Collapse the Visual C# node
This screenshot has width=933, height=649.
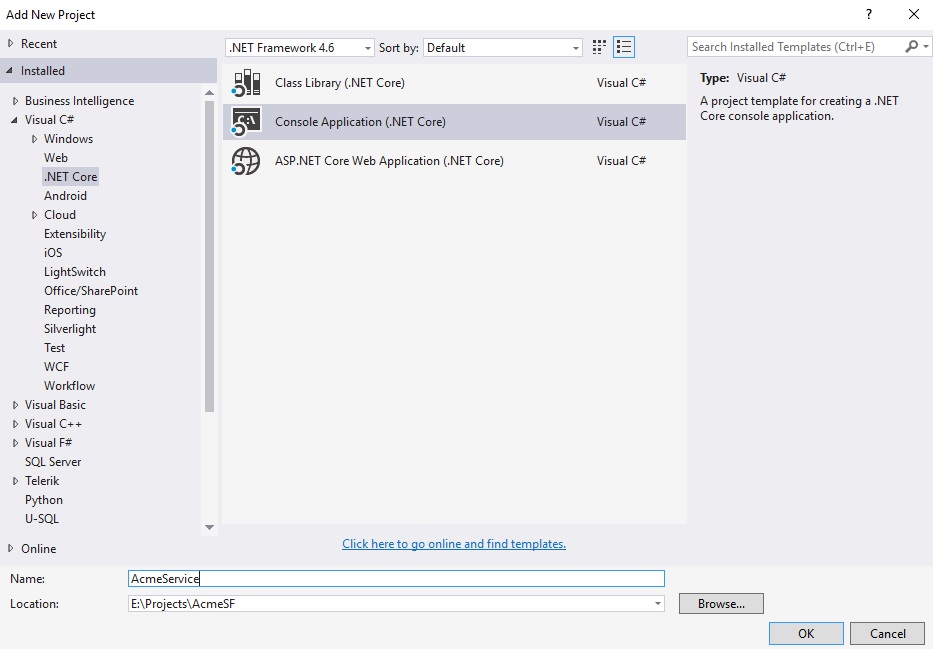[x=15, y=120]
